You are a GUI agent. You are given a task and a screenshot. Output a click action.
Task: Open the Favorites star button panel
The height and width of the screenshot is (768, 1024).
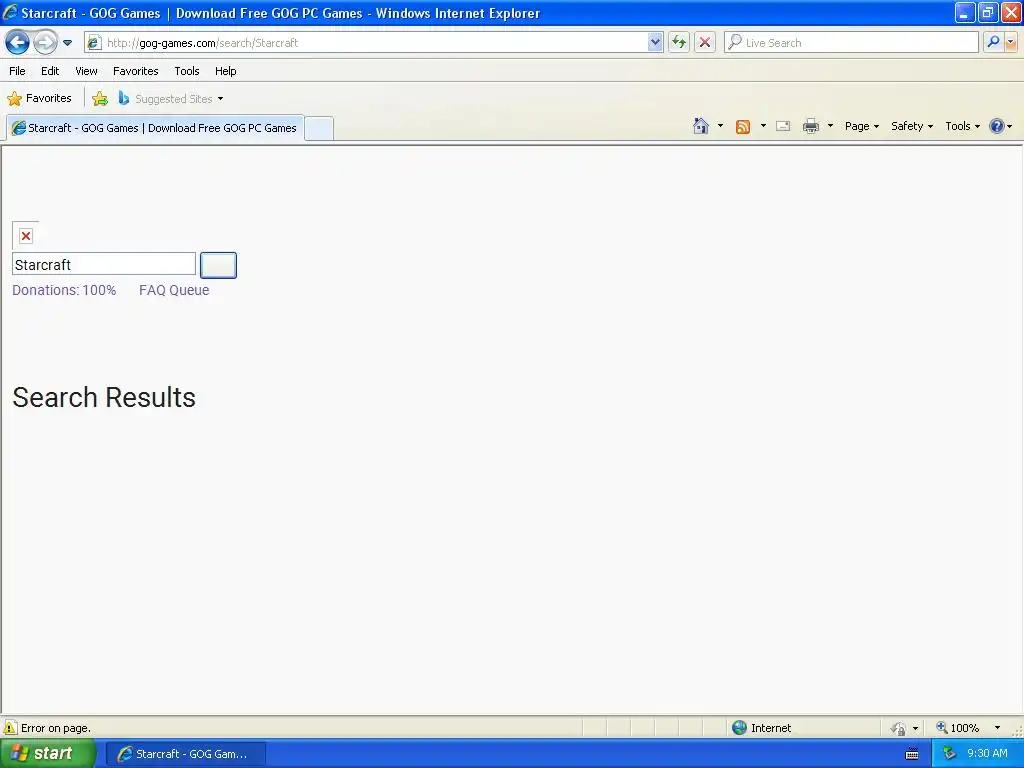coord(39,99)
